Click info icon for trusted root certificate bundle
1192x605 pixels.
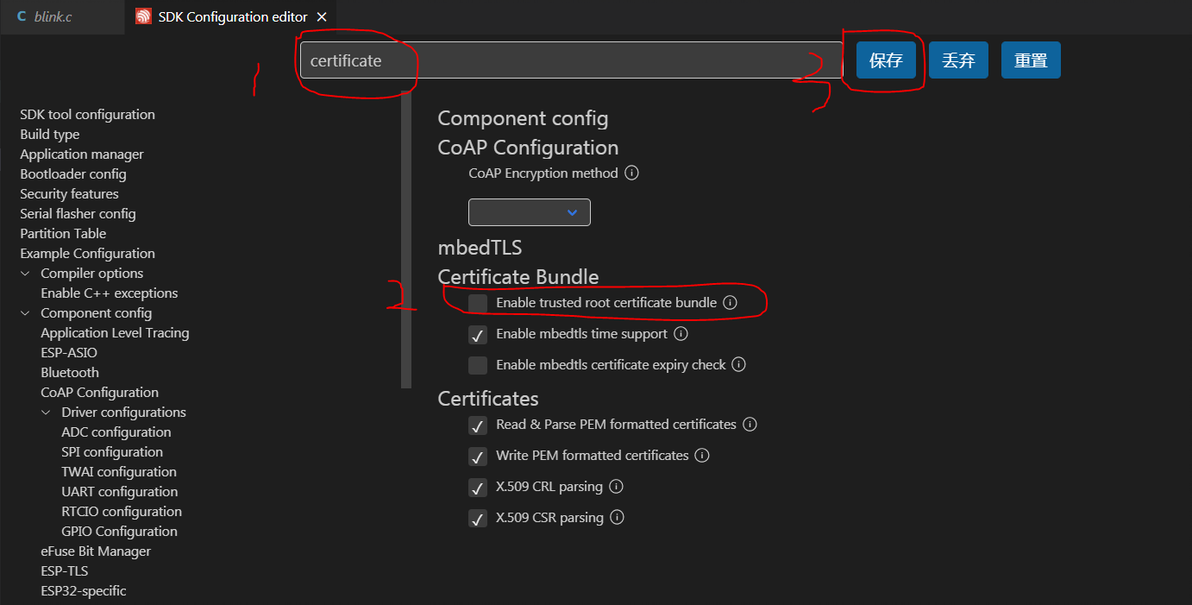(730, 302)
